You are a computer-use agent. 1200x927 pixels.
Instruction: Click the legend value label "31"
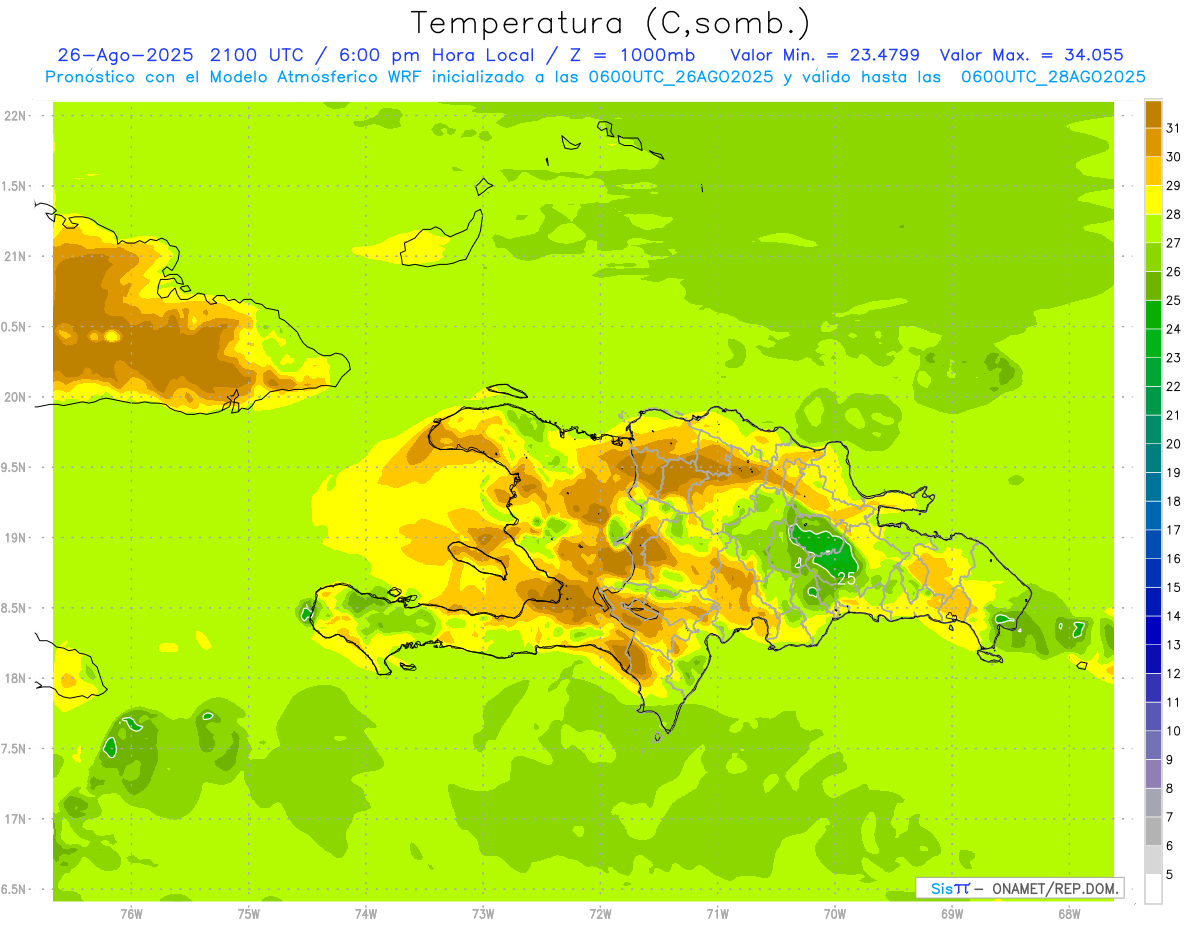(1174, 128)
